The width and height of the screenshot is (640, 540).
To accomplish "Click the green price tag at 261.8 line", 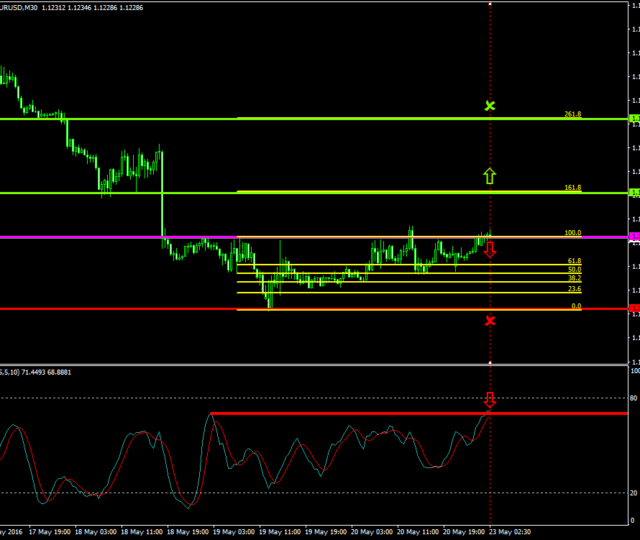I will 634,119.
